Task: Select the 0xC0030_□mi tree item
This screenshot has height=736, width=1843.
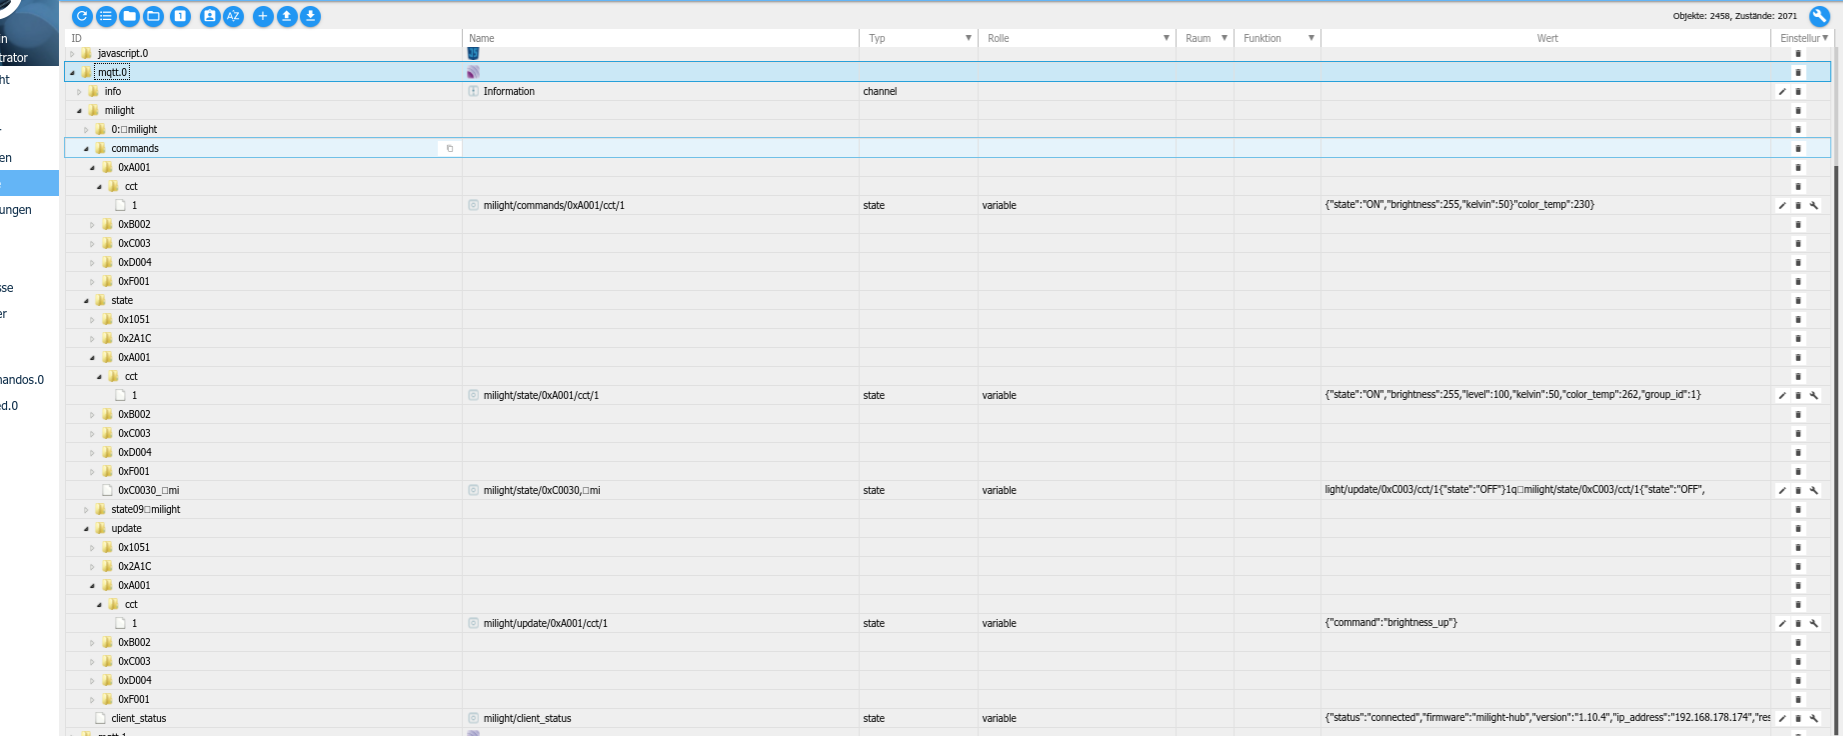Action: [x=149, y=491]
